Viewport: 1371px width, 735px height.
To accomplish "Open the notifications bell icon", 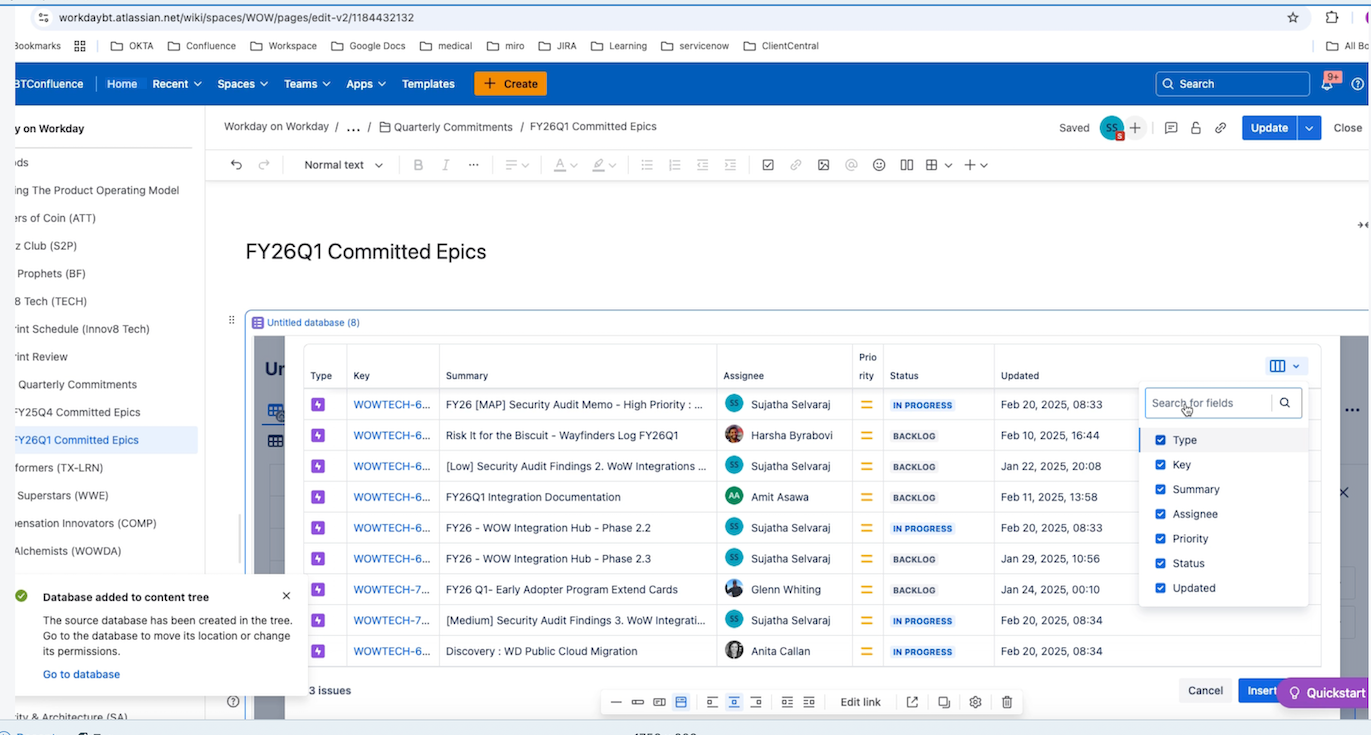I will pos(1327,84).
